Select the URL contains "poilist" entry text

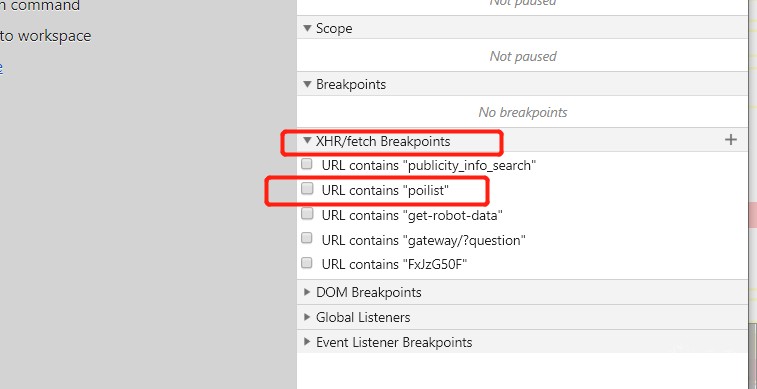click(385, 191)
